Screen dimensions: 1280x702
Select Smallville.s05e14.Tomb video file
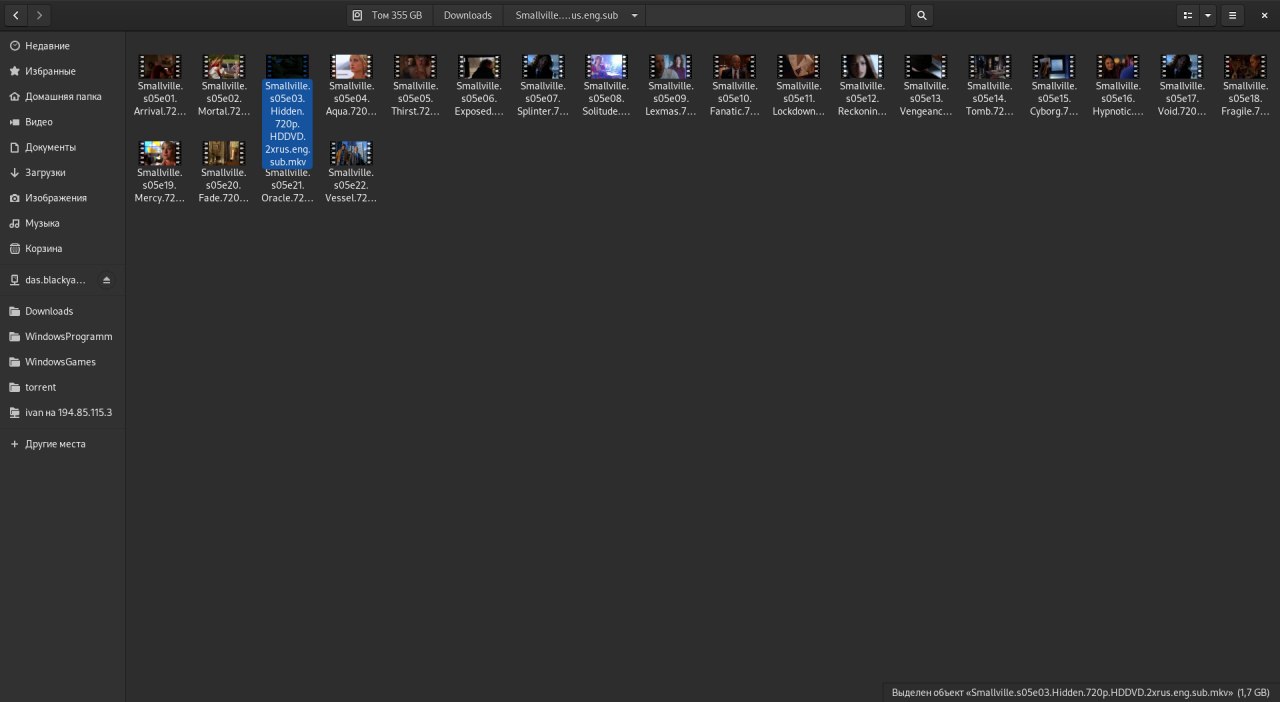coord(990,85)
